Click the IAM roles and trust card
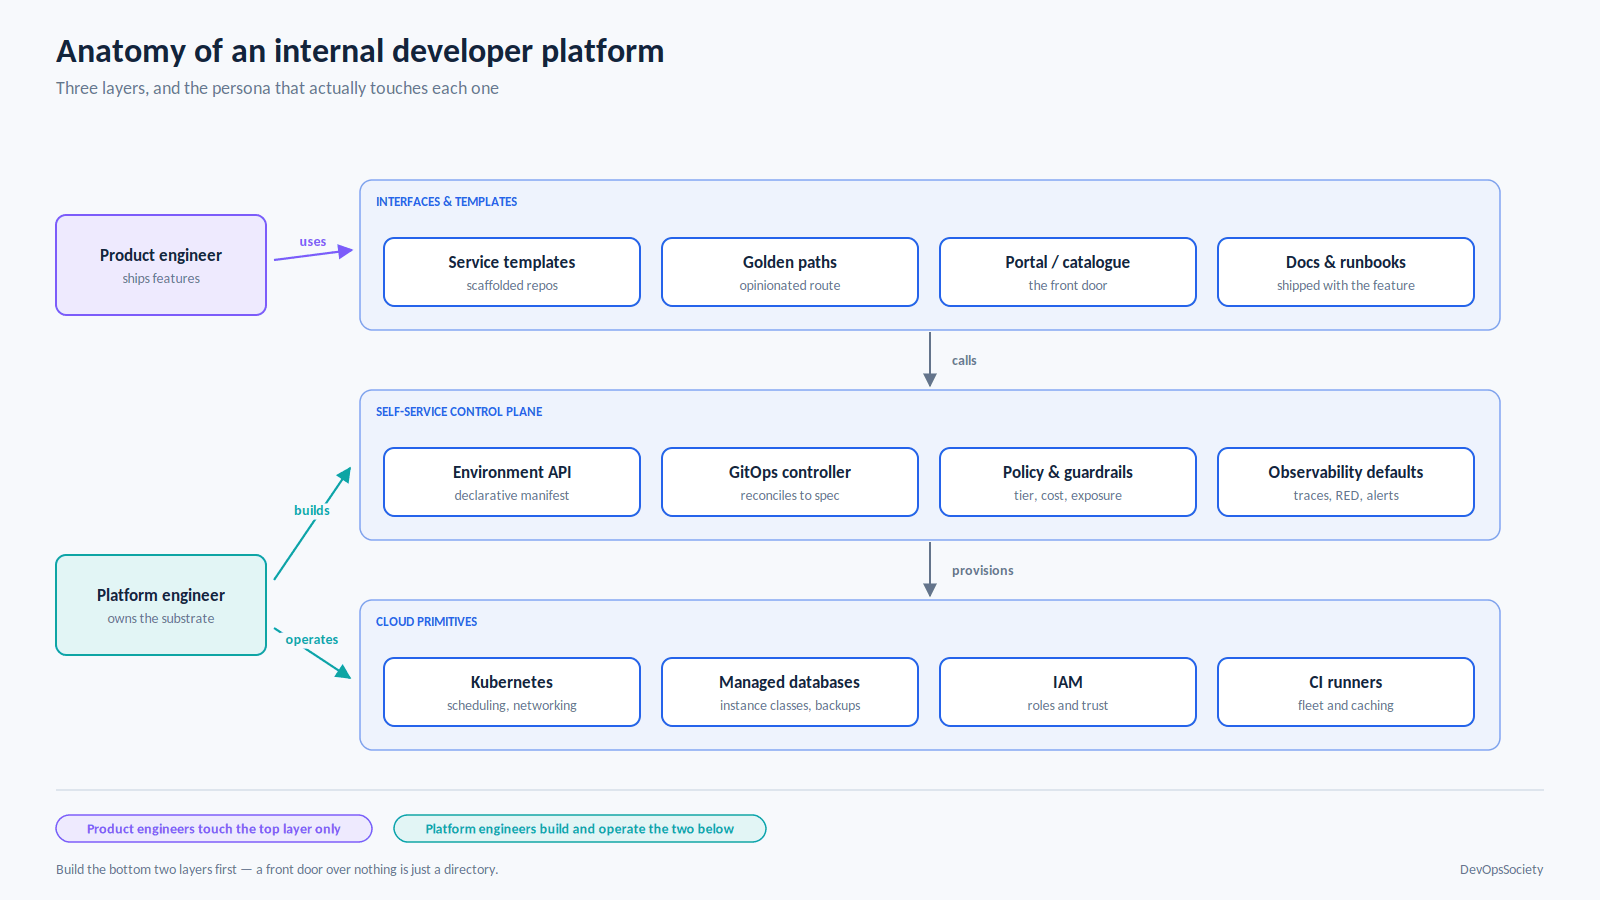The width and height of the screenshot is (1600, 900). [x=1068, y=692]
